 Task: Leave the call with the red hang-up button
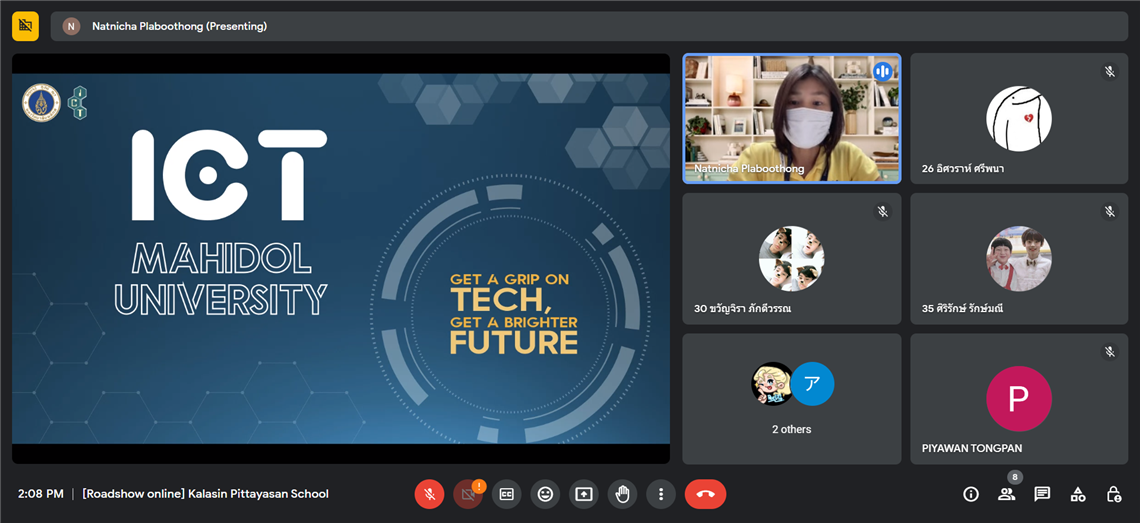(x=705, y=494)
